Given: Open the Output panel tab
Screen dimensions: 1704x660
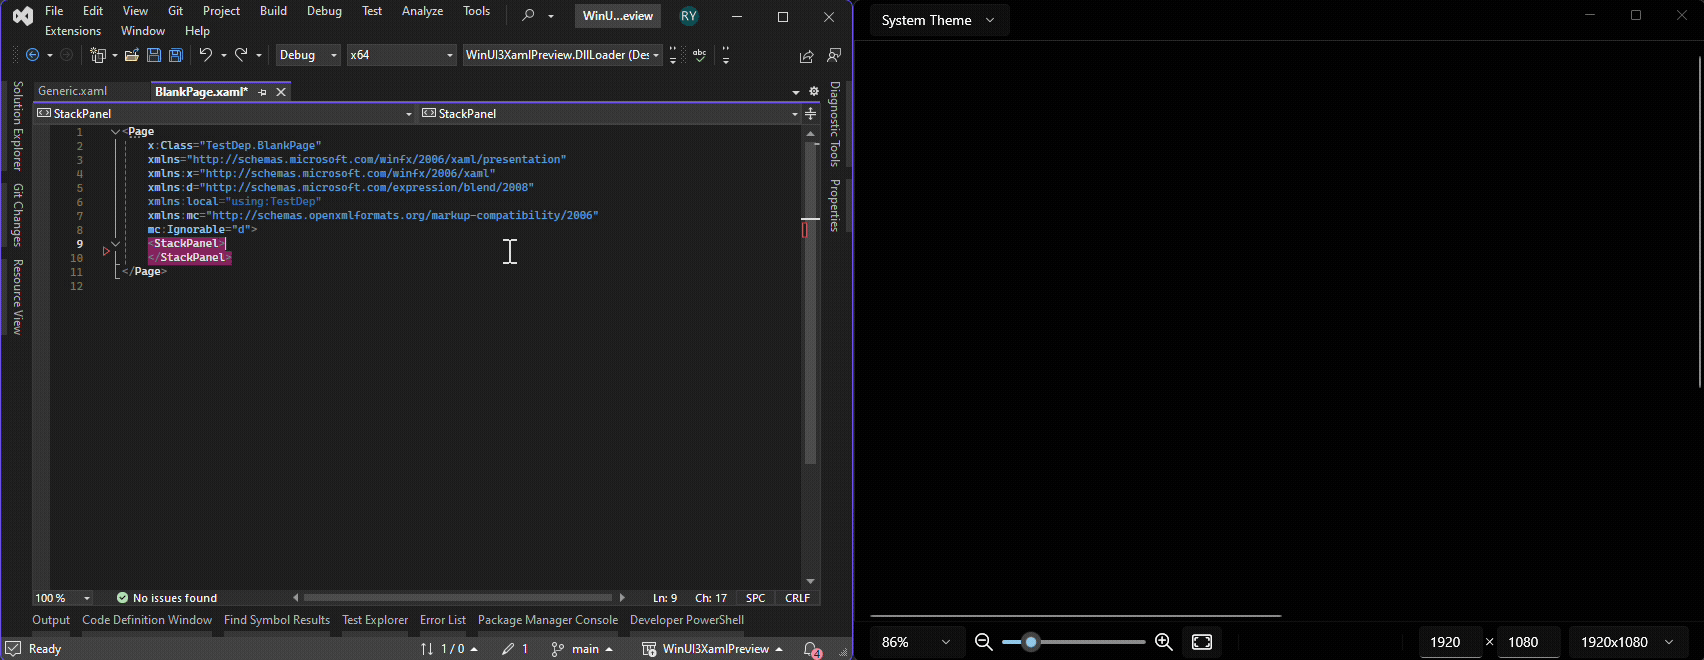Looking at the screenshot, I should coord(51,620).
